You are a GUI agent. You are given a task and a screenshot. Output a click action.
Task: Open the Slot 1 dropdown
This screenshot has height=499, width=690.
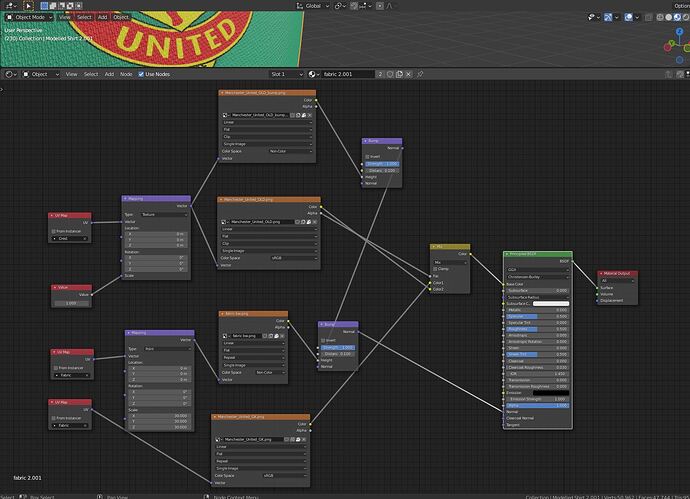pos(286,74)
